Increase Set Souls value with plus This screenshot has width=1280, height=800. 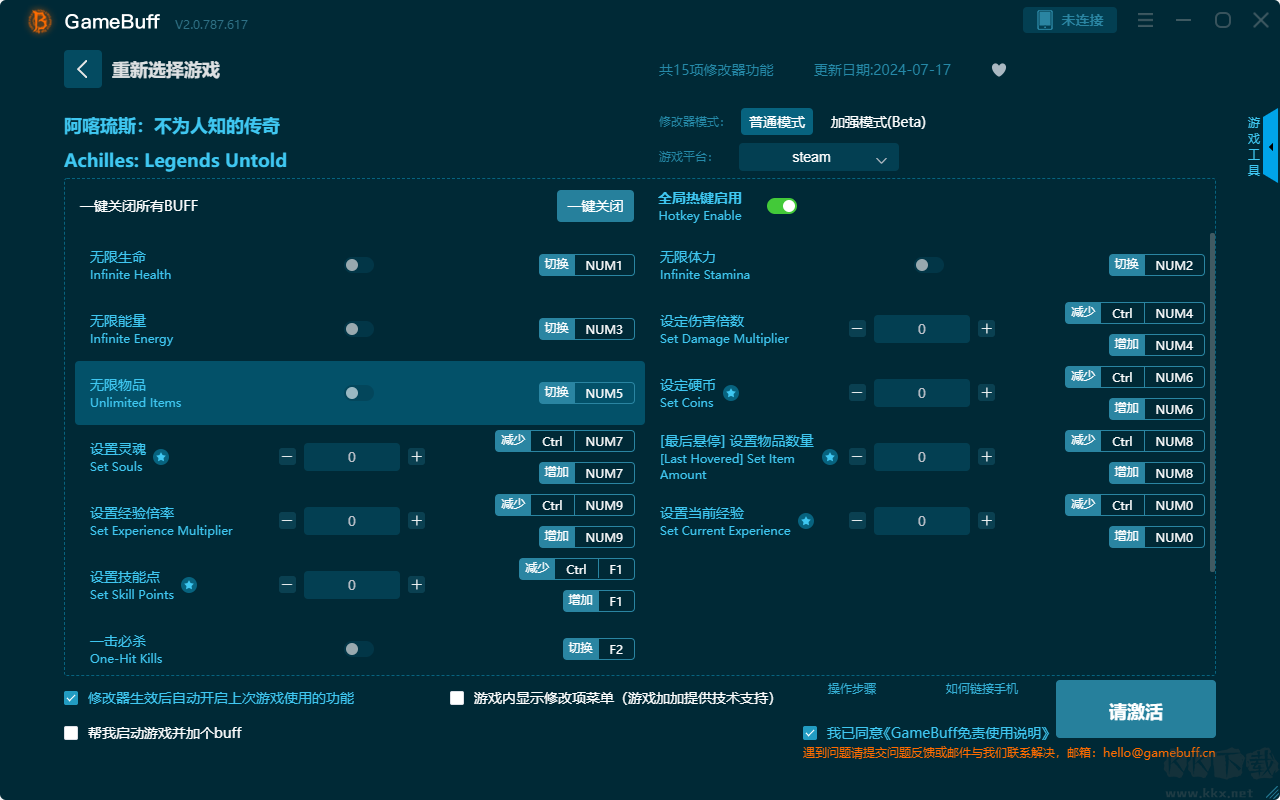tap(417, 457)
